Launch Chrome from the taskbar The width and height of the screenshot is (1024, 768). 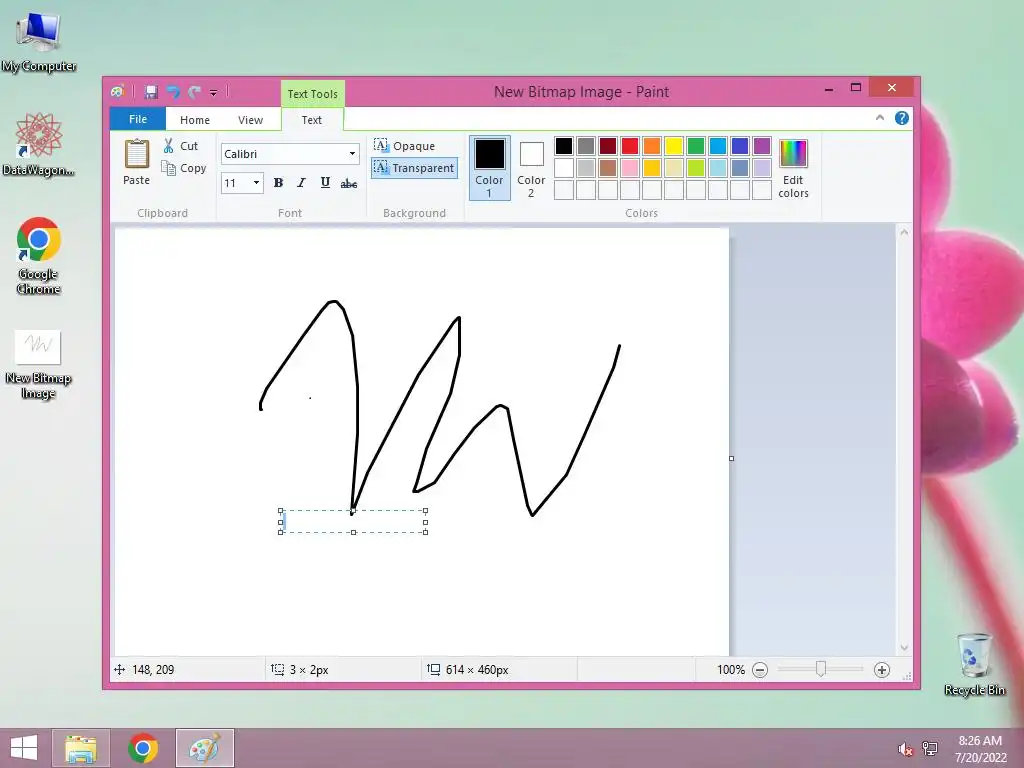pyautogui.click(x=143, y=748)
